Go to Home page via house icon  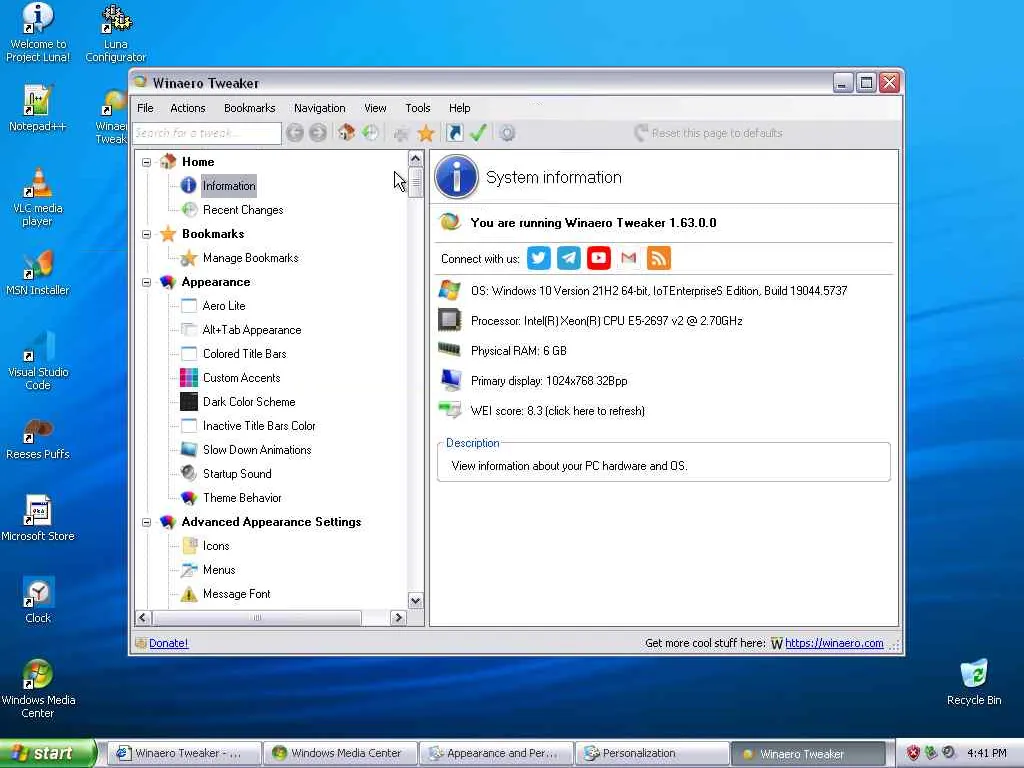coord(346,133)
